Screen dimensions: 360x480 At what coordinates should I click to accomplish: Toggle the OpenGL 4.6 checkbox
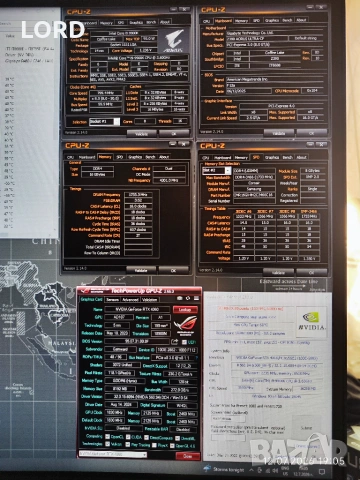coord(172,445)
